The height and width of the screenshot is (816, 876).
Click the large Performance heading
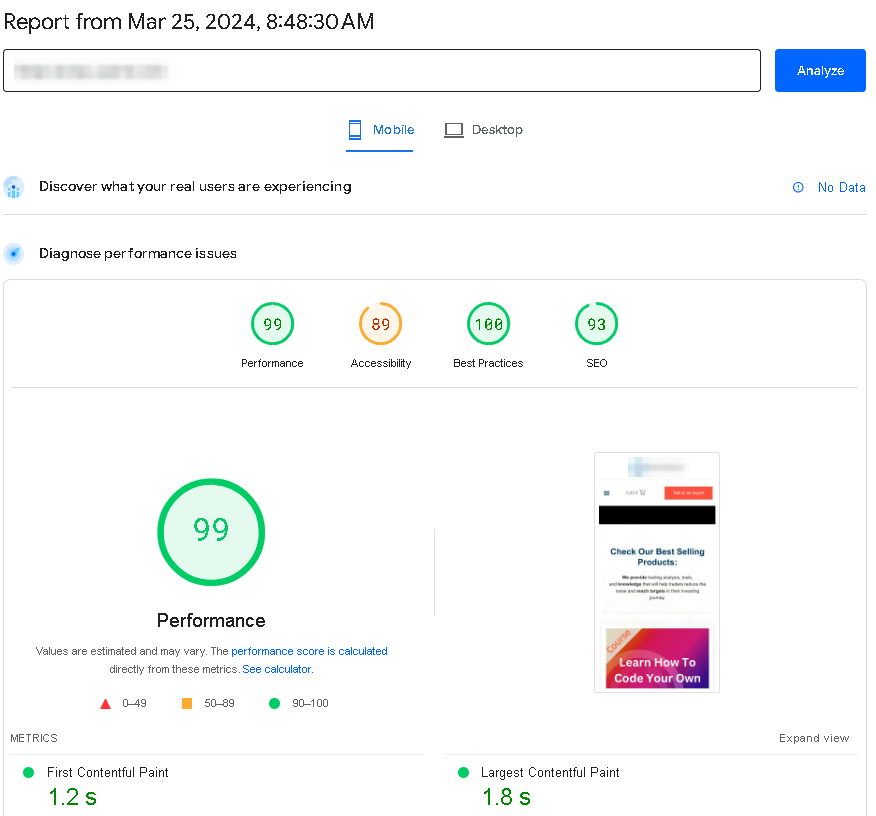(x=211, y=621)
